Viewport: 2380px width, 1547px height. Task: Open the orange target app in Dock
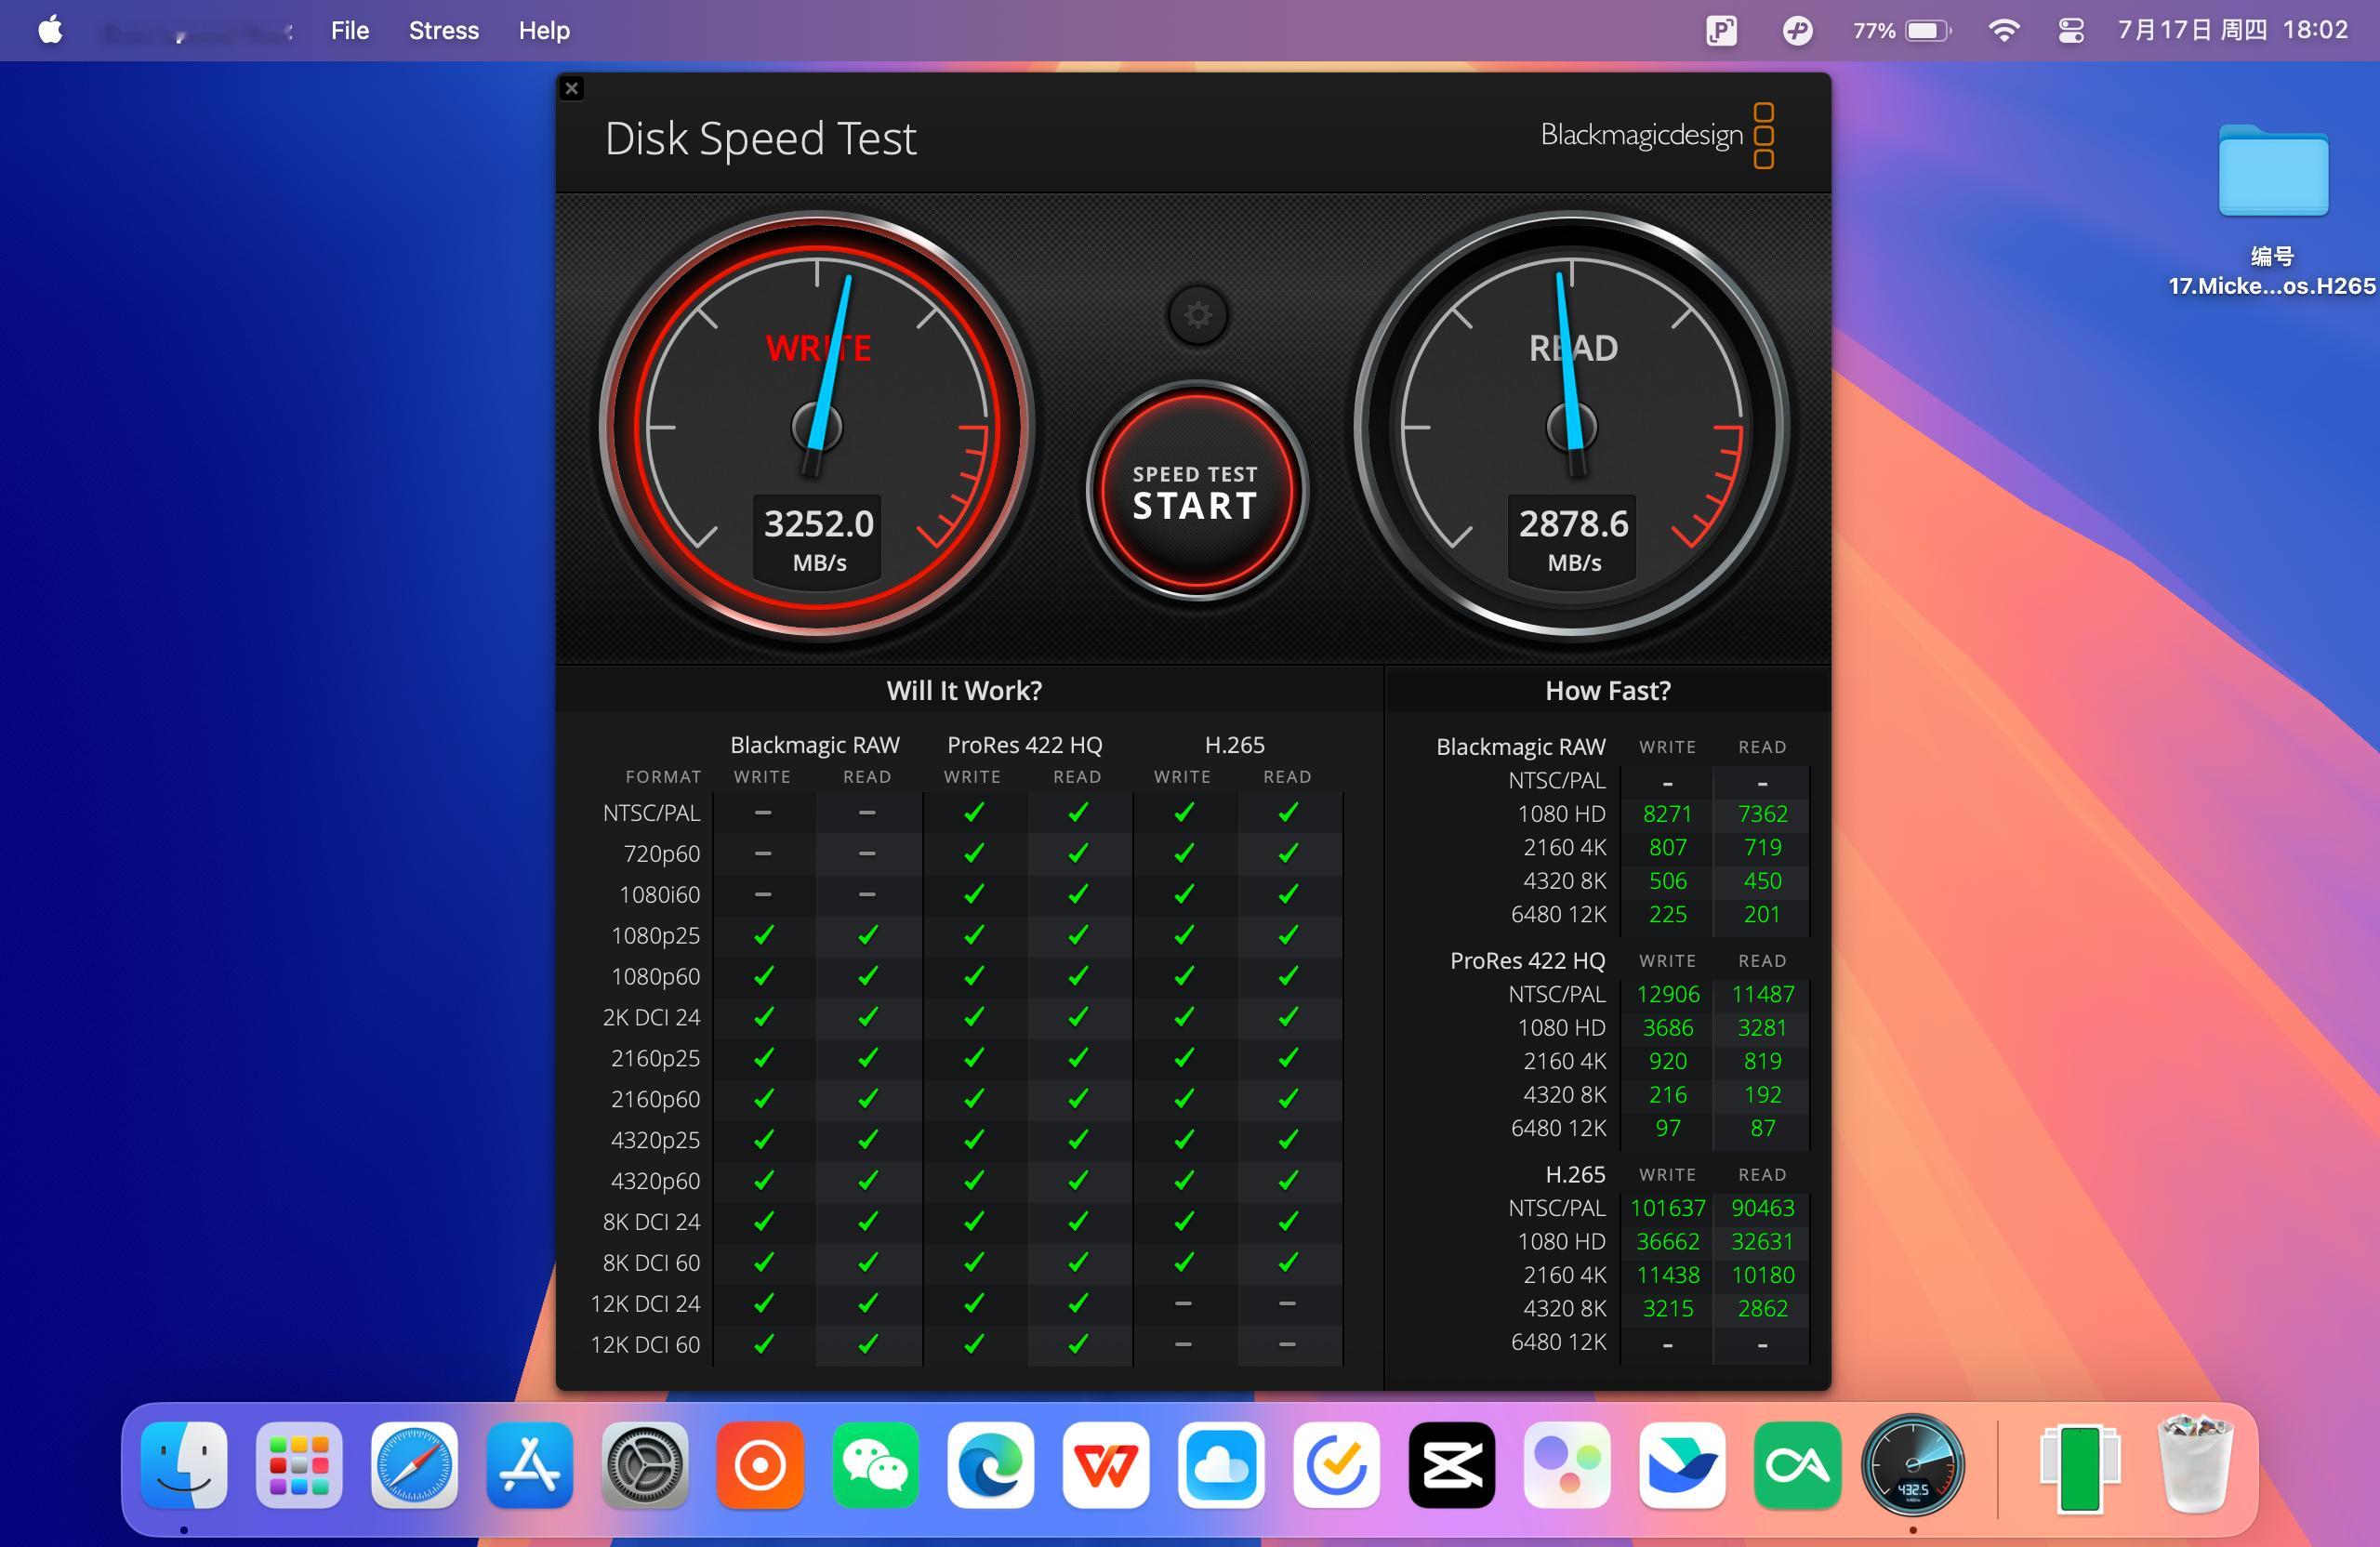pos(760,1465)
